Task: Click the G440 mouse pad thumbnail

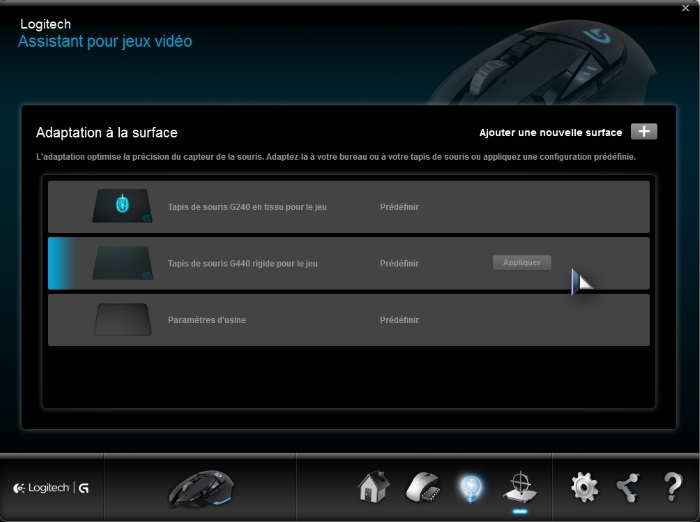Action: pyautogui.click(x=122, y=263)
